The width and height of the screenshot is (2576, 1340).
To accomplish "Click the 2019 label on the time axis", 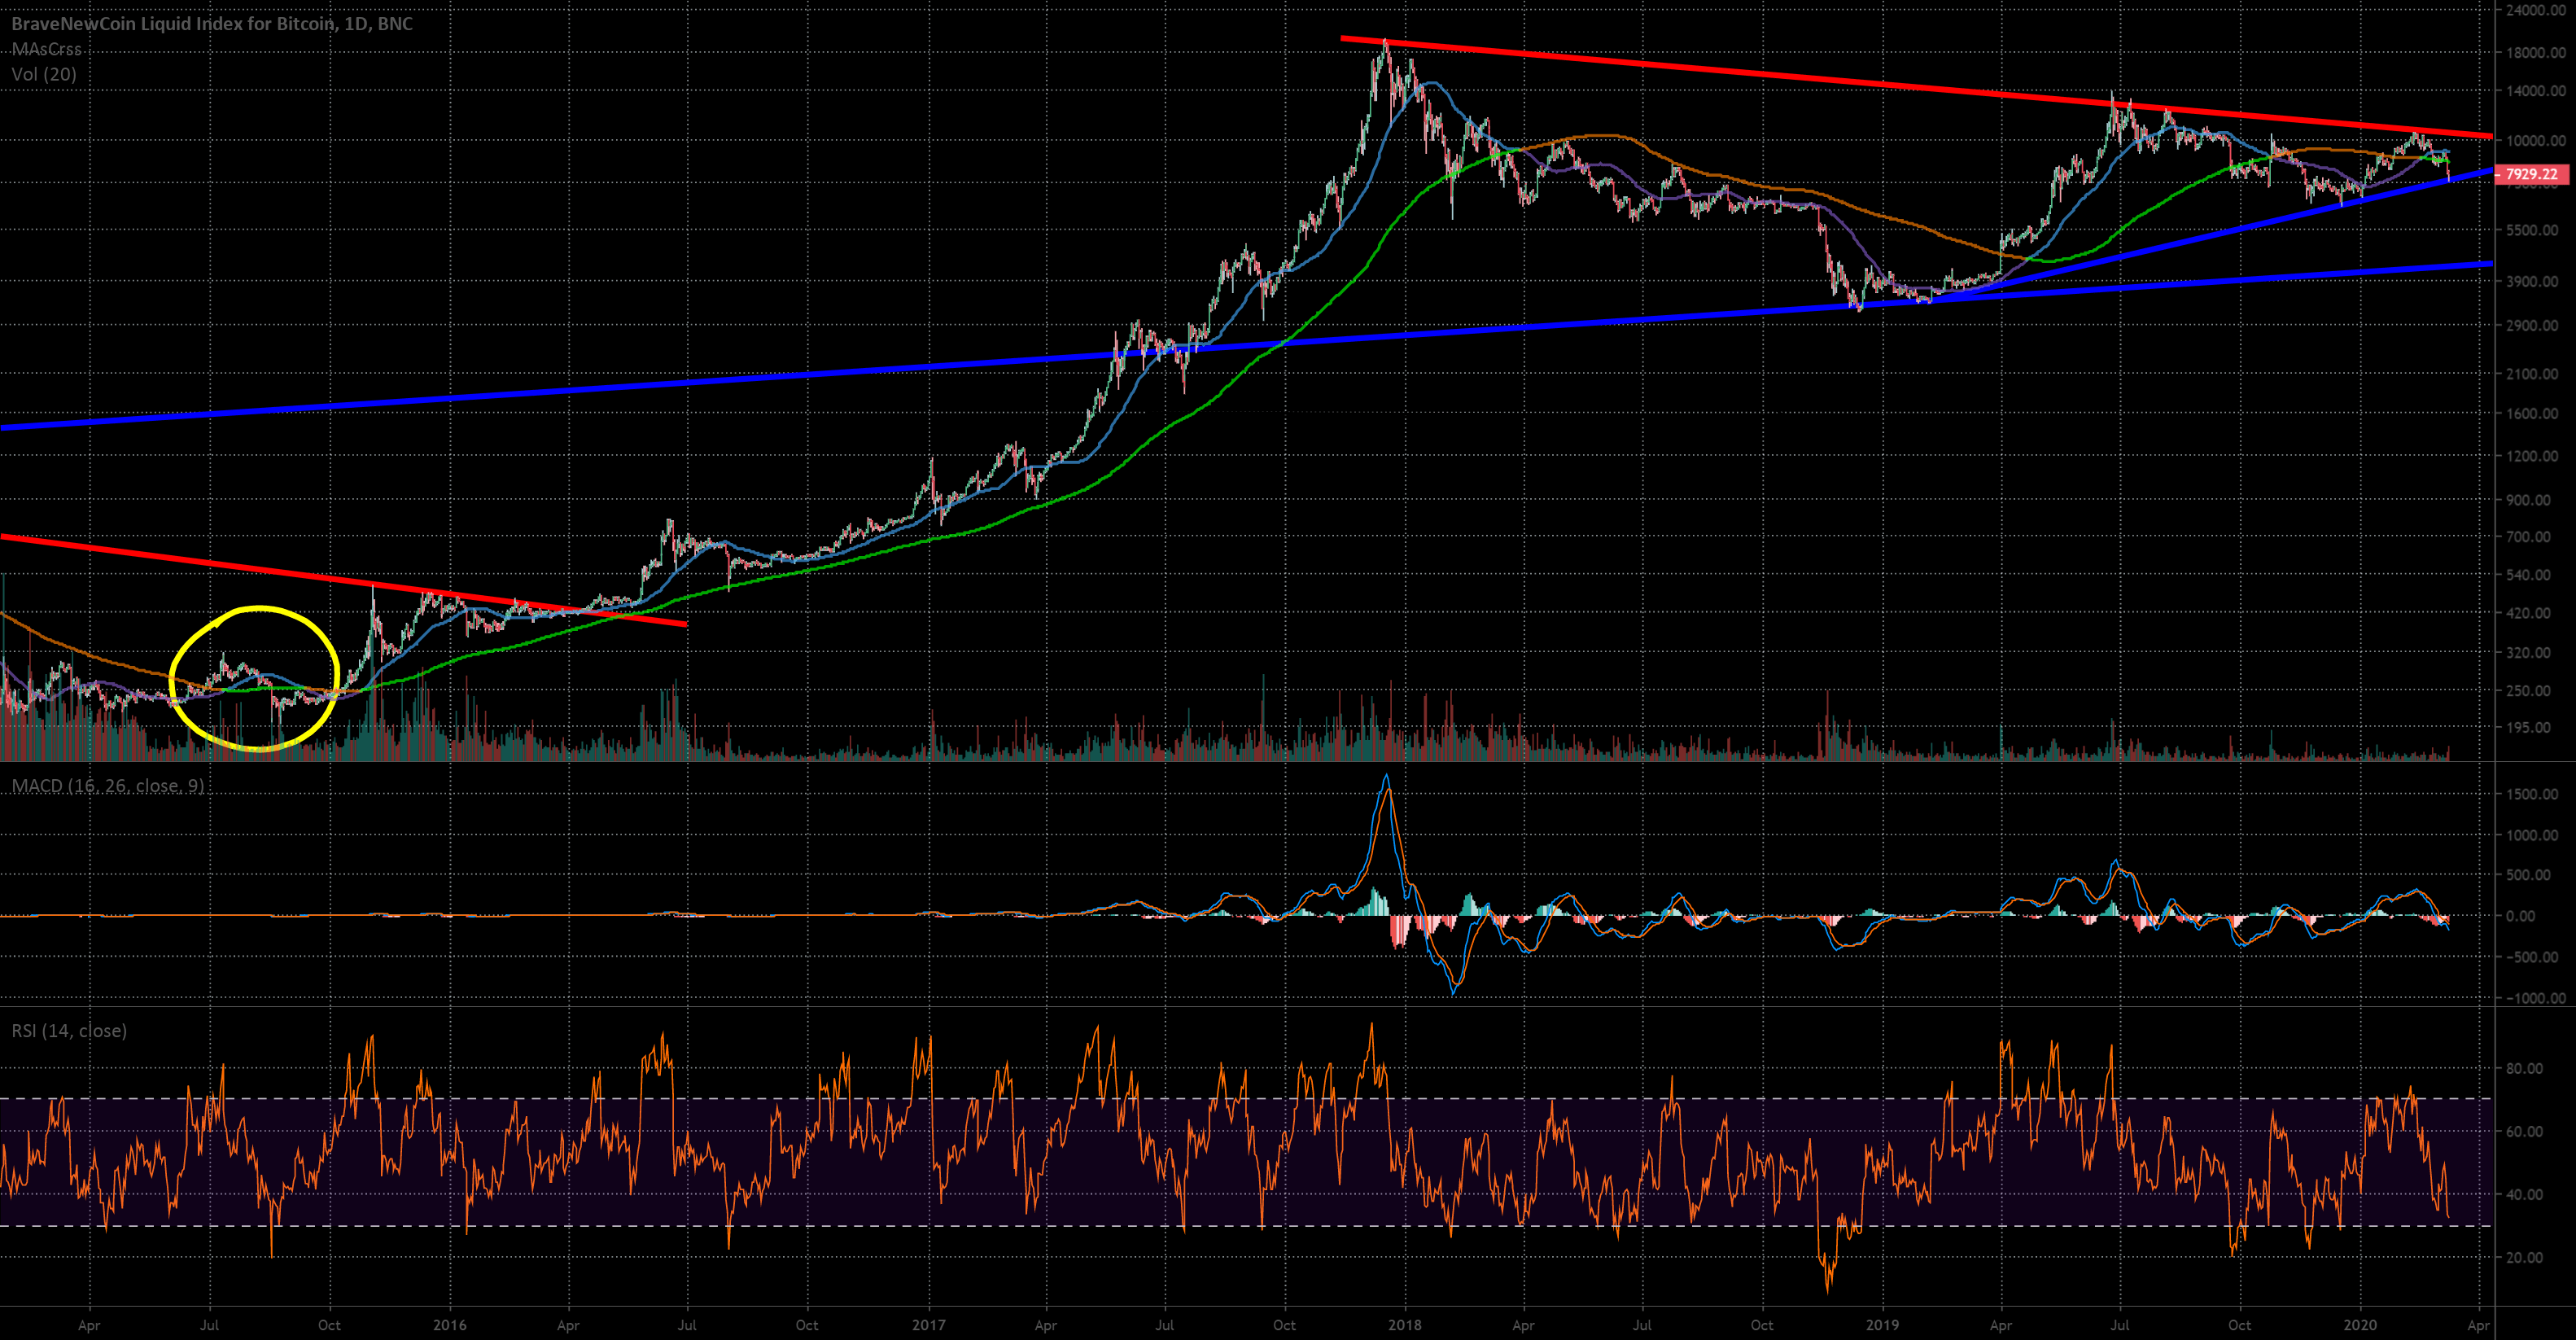I will (x=1882, y=1325).
